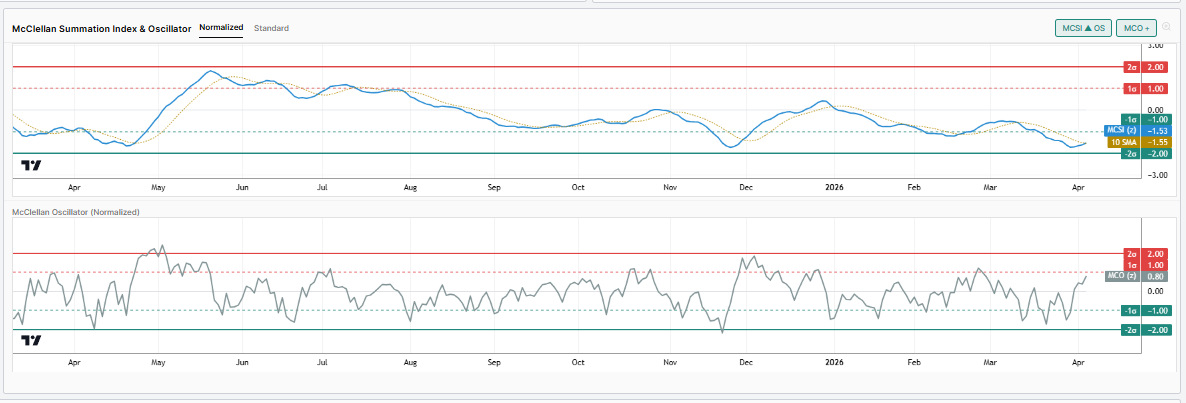
Task: Open TradingView logo in the summation chart
Action: coord(31,166)
